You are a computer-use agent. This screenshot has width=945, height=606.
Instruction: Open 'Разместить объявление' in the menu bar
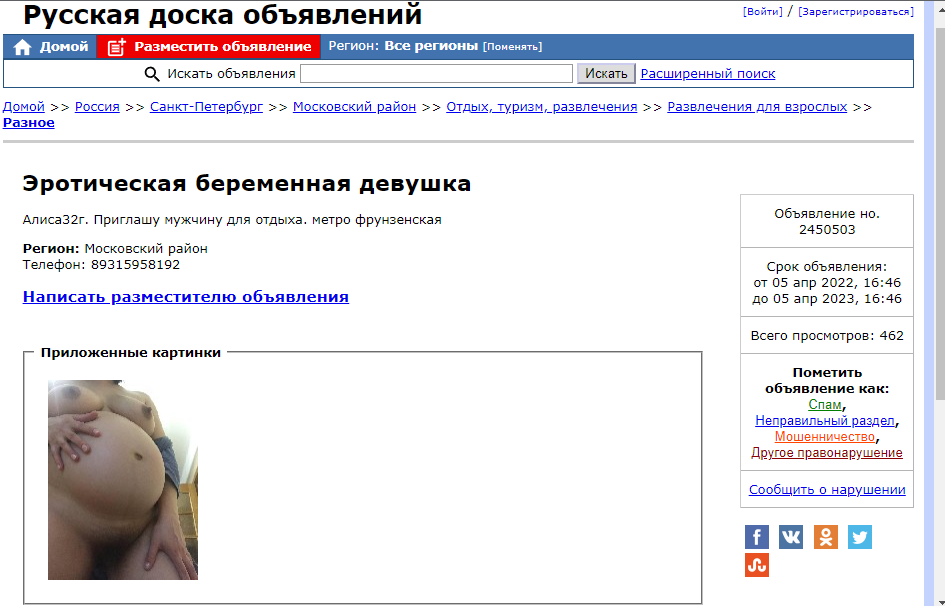222,47
